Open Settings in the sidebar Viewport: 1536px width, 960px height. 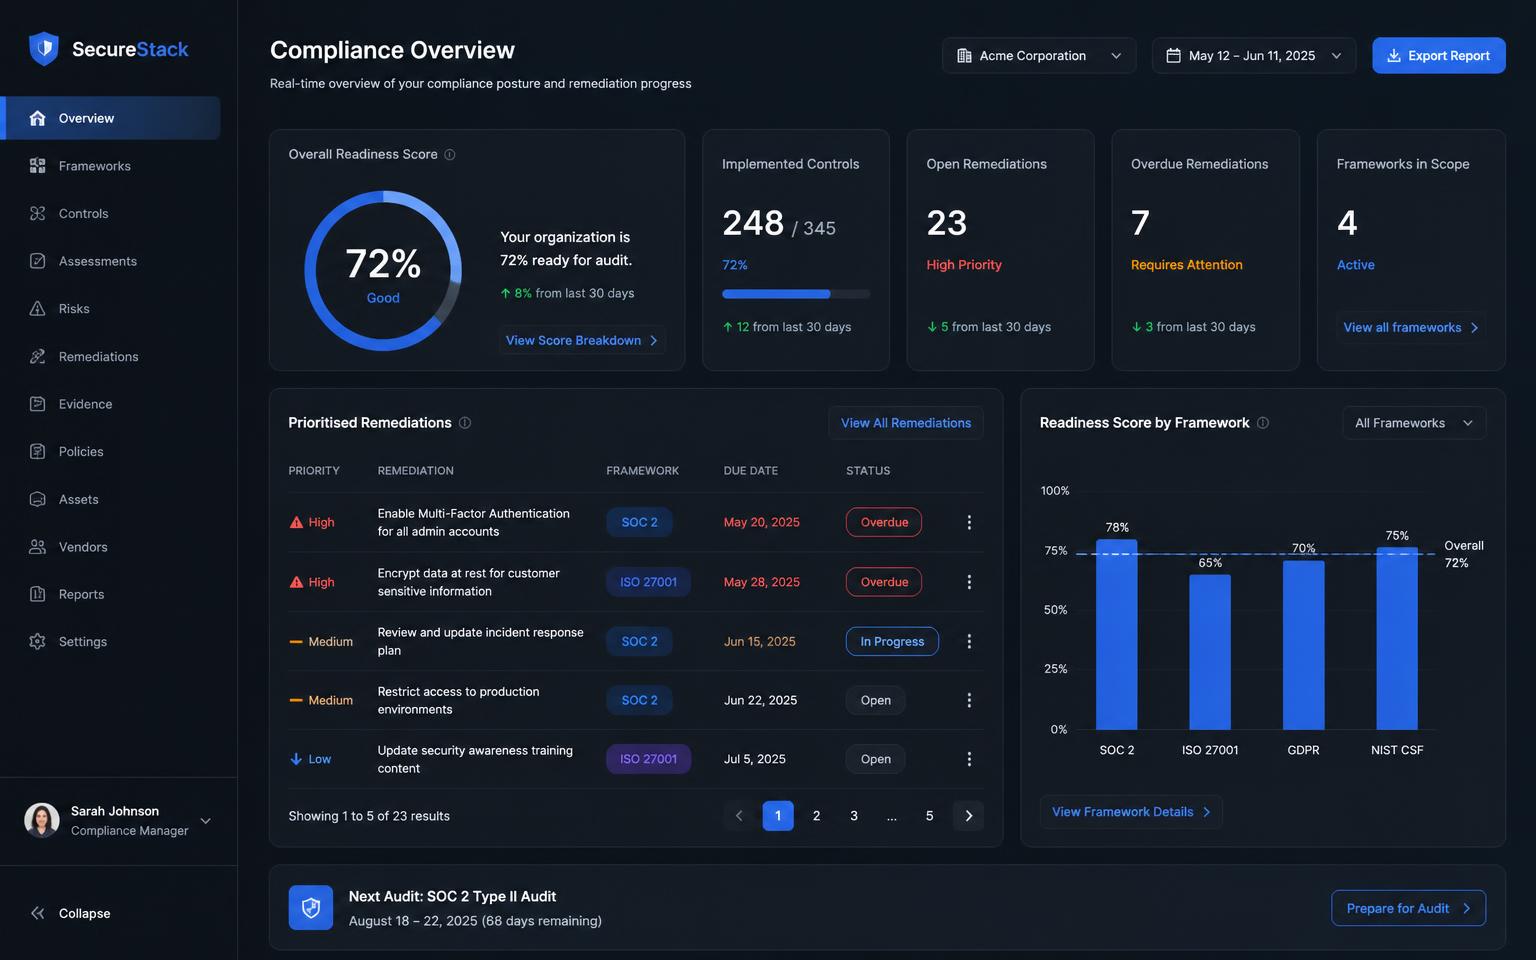click(110, 642)
